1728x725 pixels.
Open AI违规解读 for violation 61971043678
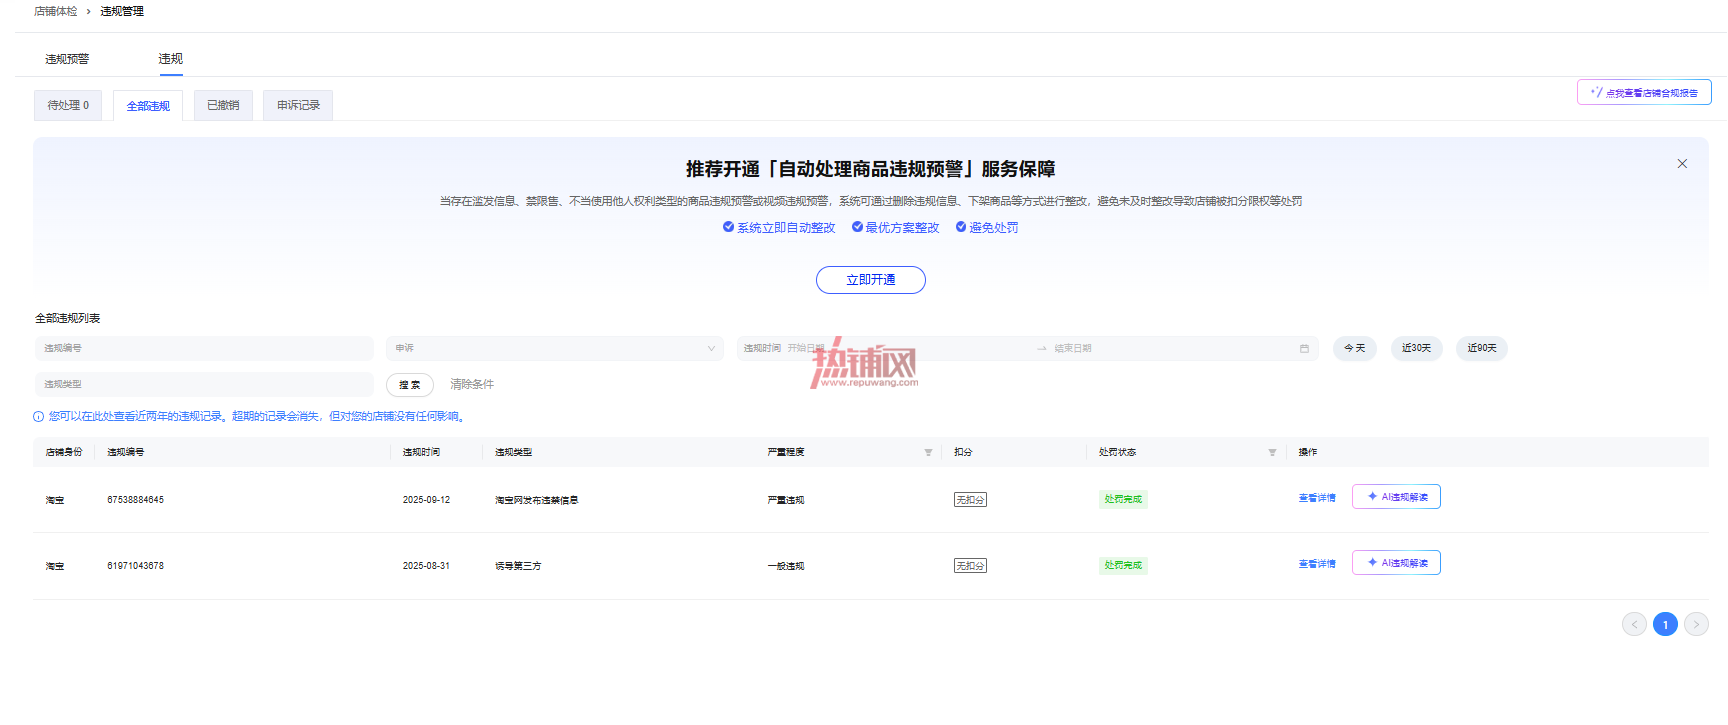pyautogui.click(x=1396, y=563)
